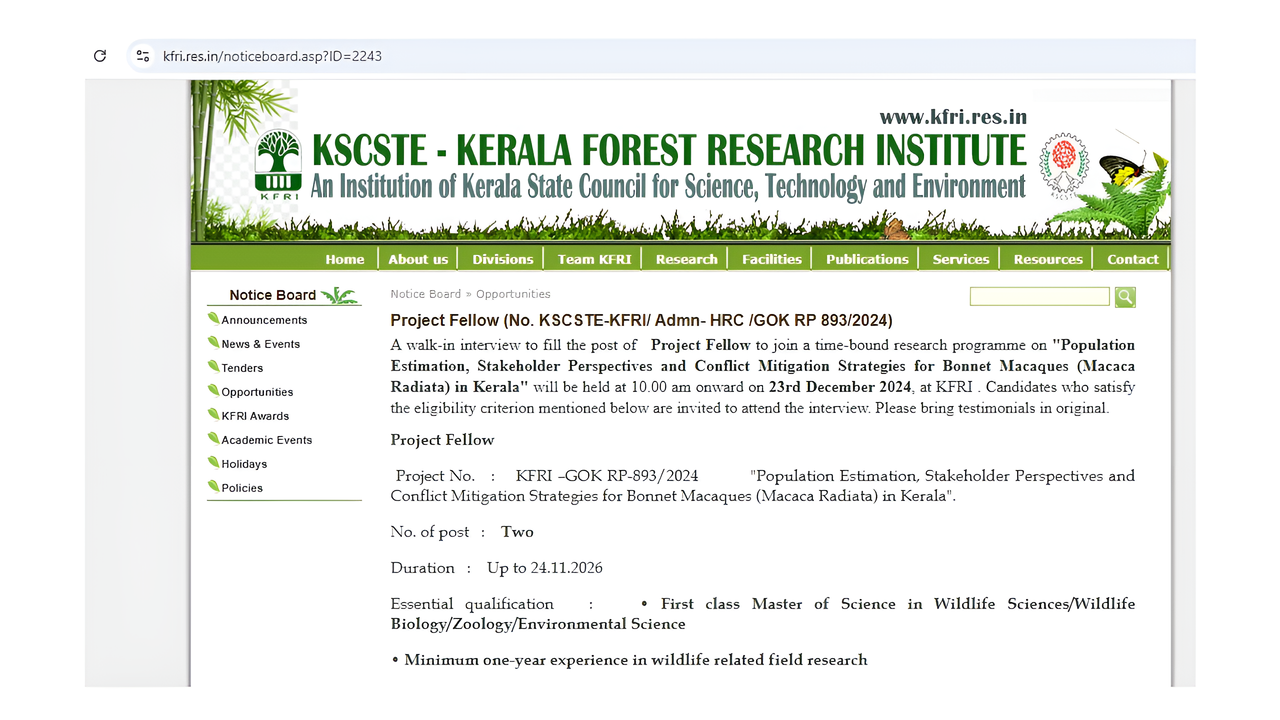Click the date '23rd December 2024'
The height and width of the screenshot is (720, 1280).
(x=840, y=387)
